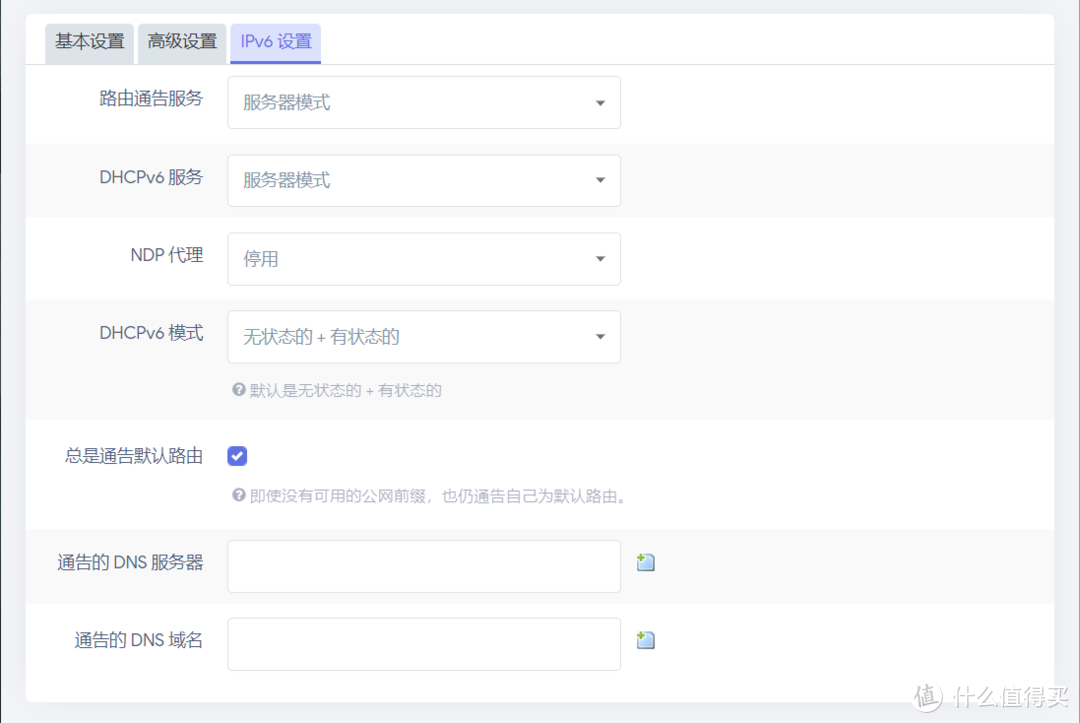
Task: Click the 通告的 DNS 服务器 input field
Action: [424, 565]
